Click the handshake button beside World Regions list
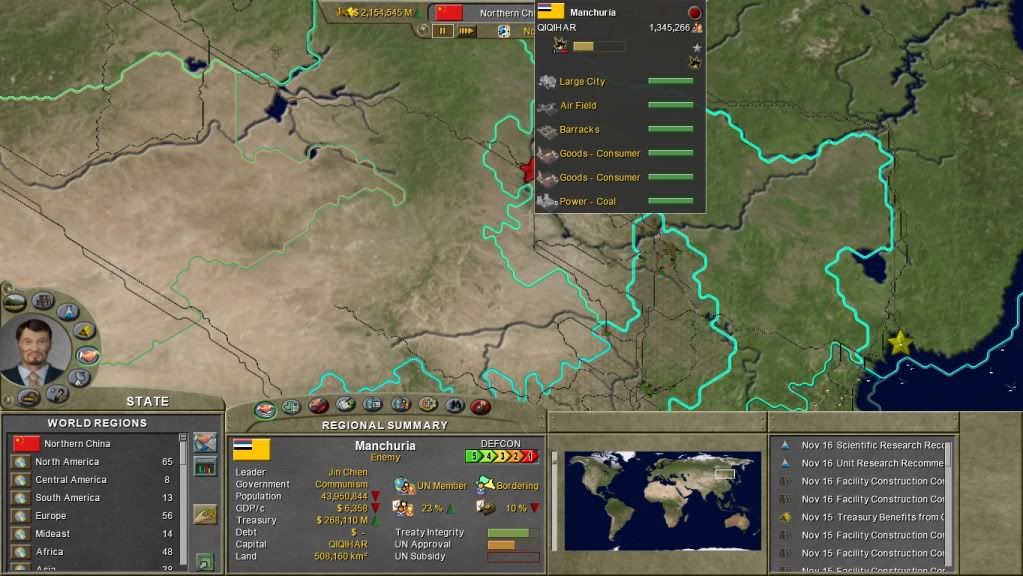The width and height of the screenshot is (1023, 576). pyautogui.click(x=205, y=442)
